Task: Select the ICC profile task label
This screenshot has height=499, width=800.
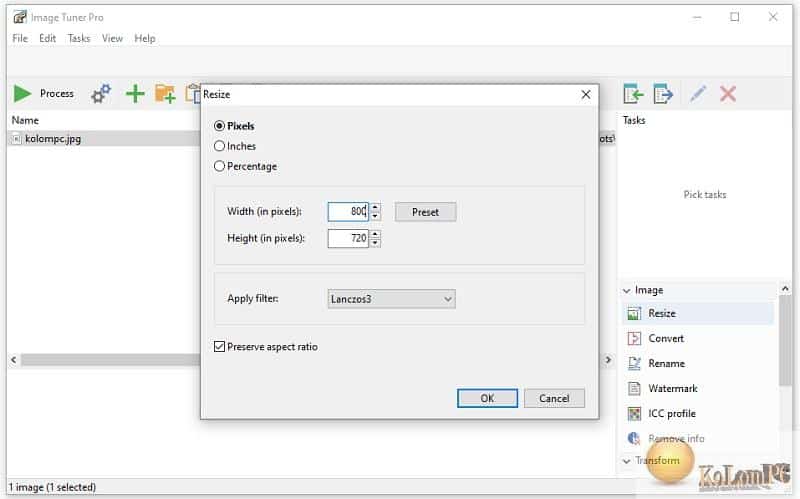Action: click(671, 413)
